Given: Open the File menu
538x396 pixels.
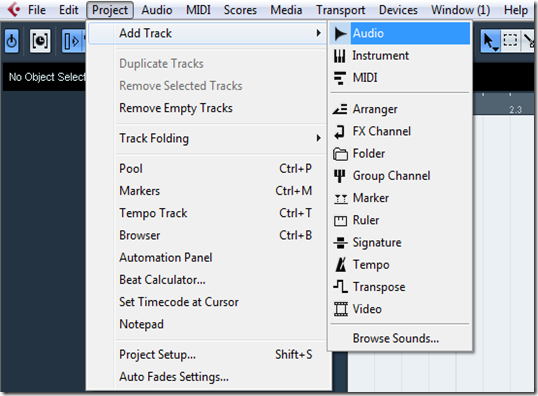Looking at the screenshot, I should 37,10.
